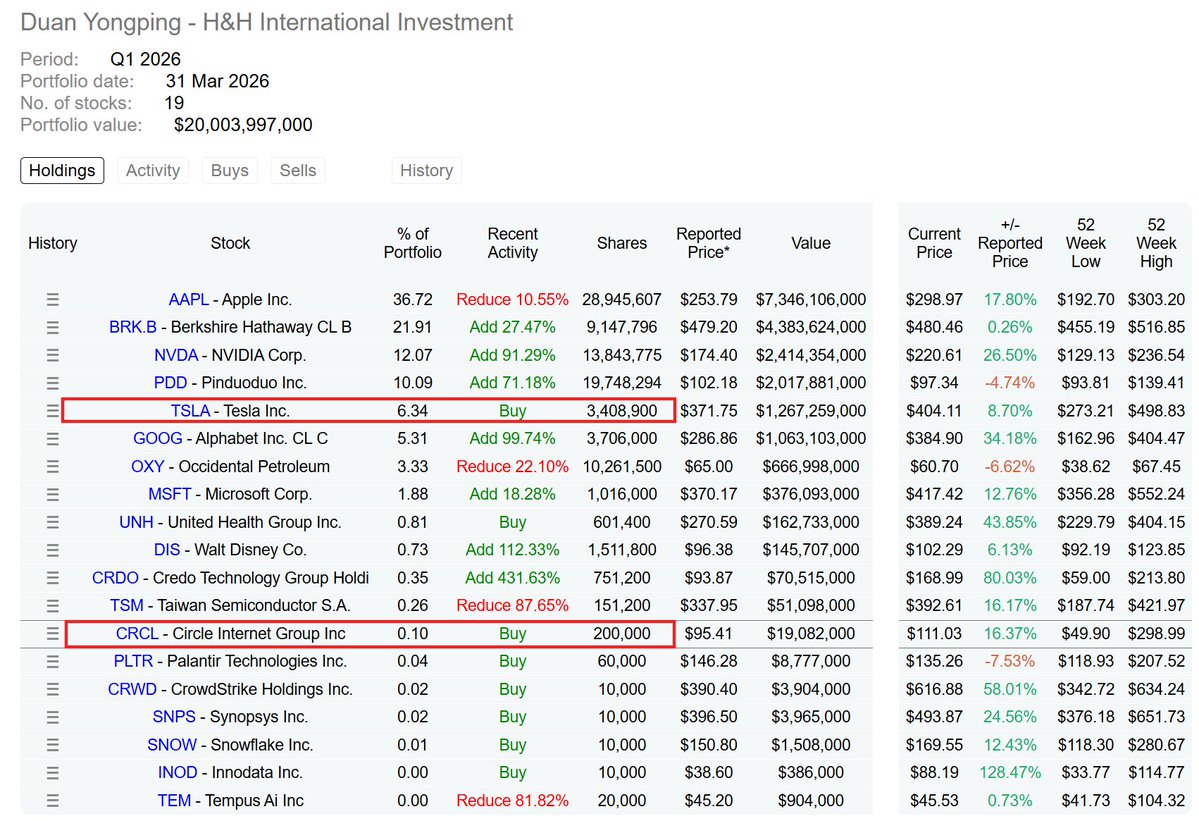Open the CRDO ticker link
Viewport: 1199px width, 821px height.
pos(115,578)
